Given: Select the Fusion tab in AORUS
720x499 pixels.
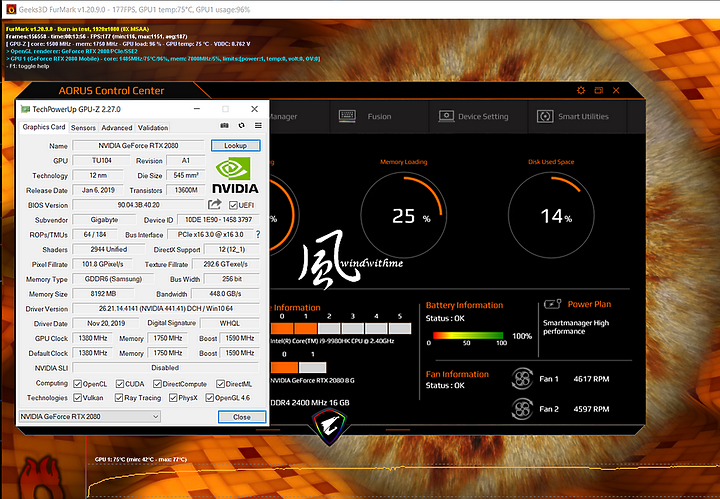Looking at the screenshot, I should click(379, 116).
